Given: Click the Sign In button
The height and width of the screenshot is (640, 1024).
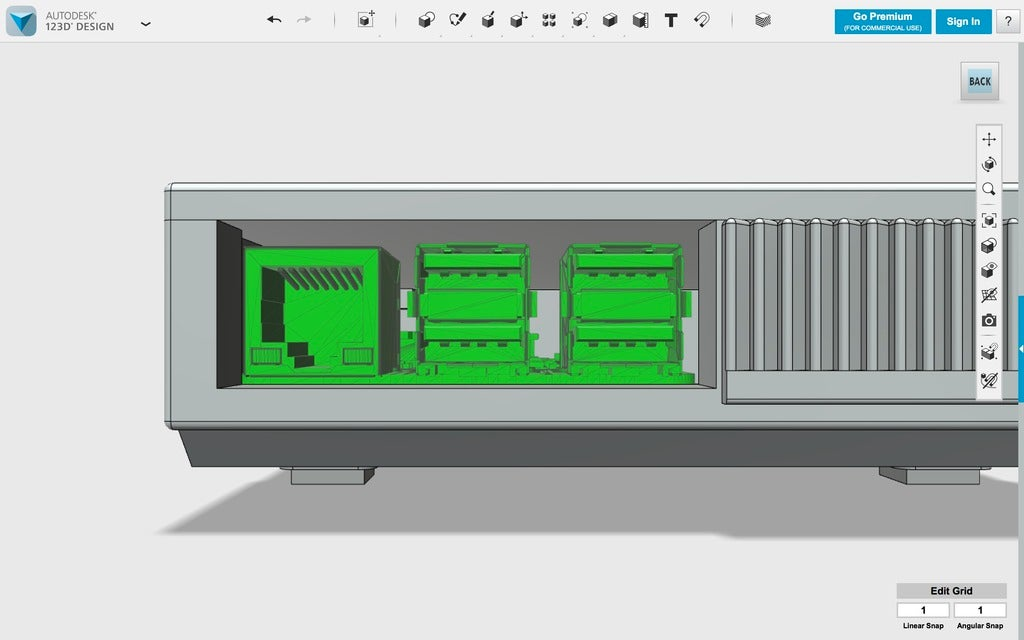Looking at the screenshot, I should 963,22.
